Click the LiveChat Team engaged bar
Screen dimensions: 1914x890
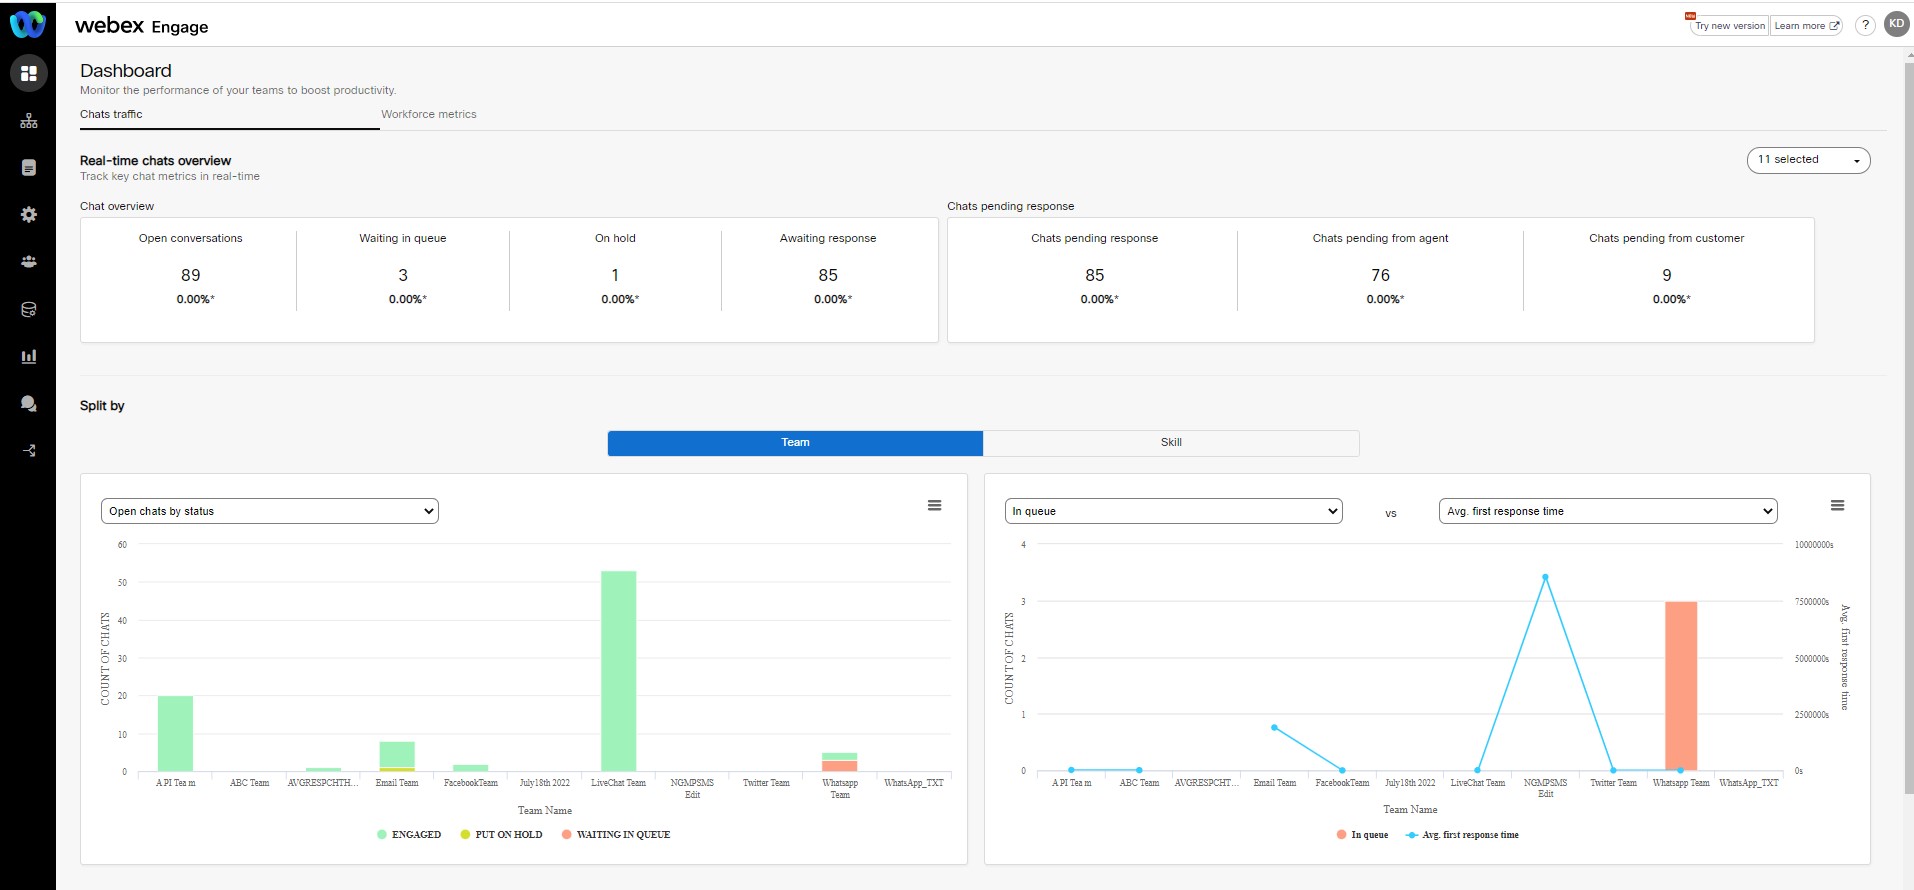coord(618,671)
